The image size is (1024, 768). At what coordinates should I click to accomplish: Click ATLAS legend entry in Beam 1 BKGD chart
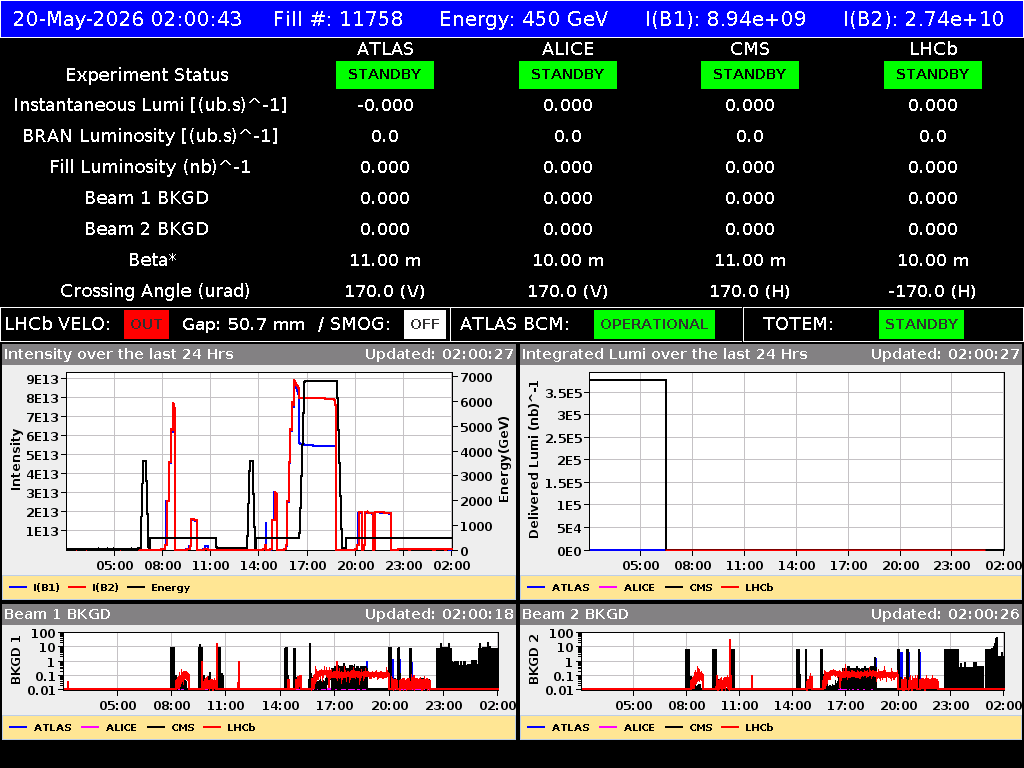tap(40, 727)
